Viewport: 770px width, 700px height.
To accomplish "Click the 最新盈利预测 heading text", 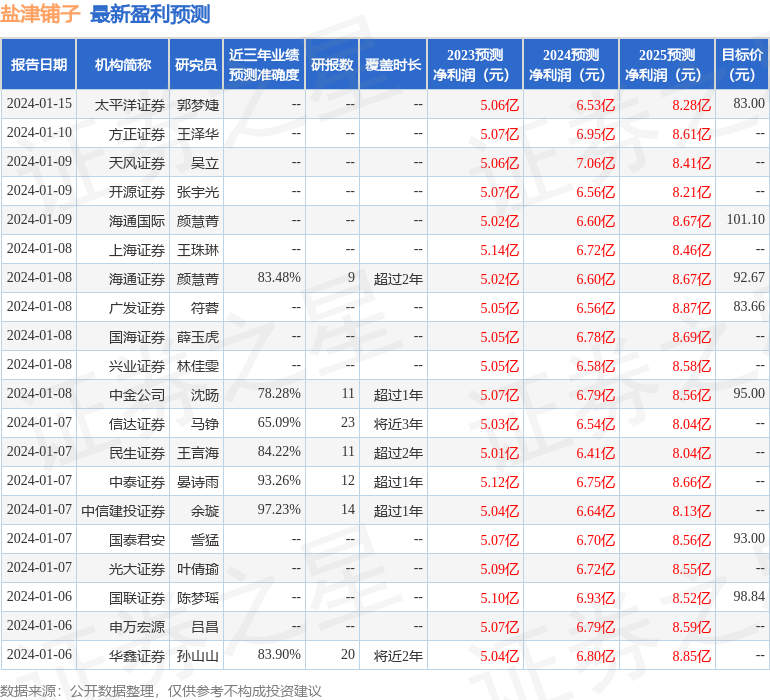I will click(x=150, y=14).
